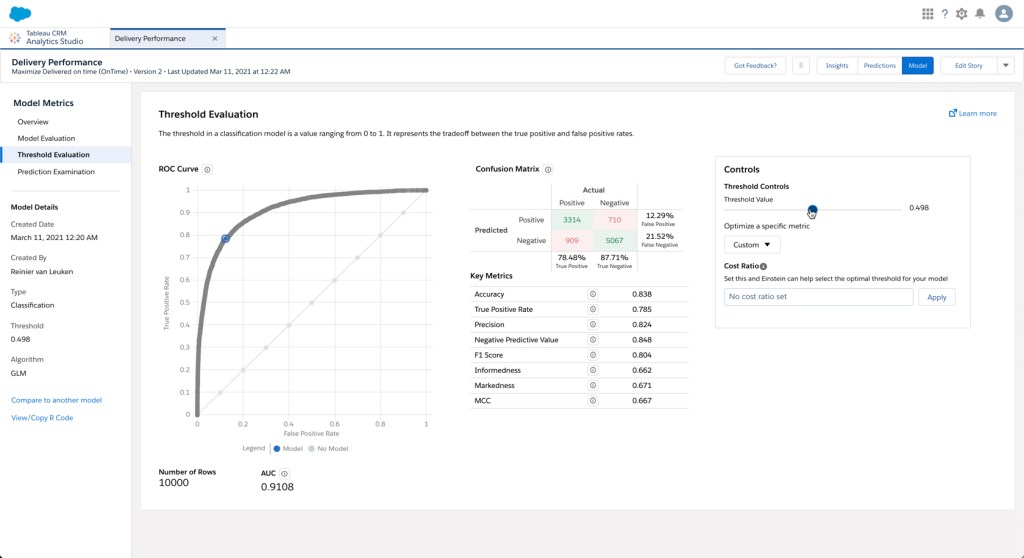This screenshot has height=558, width=1024.
Task: Click the user profile avatar
Action: click(1003, 13)
